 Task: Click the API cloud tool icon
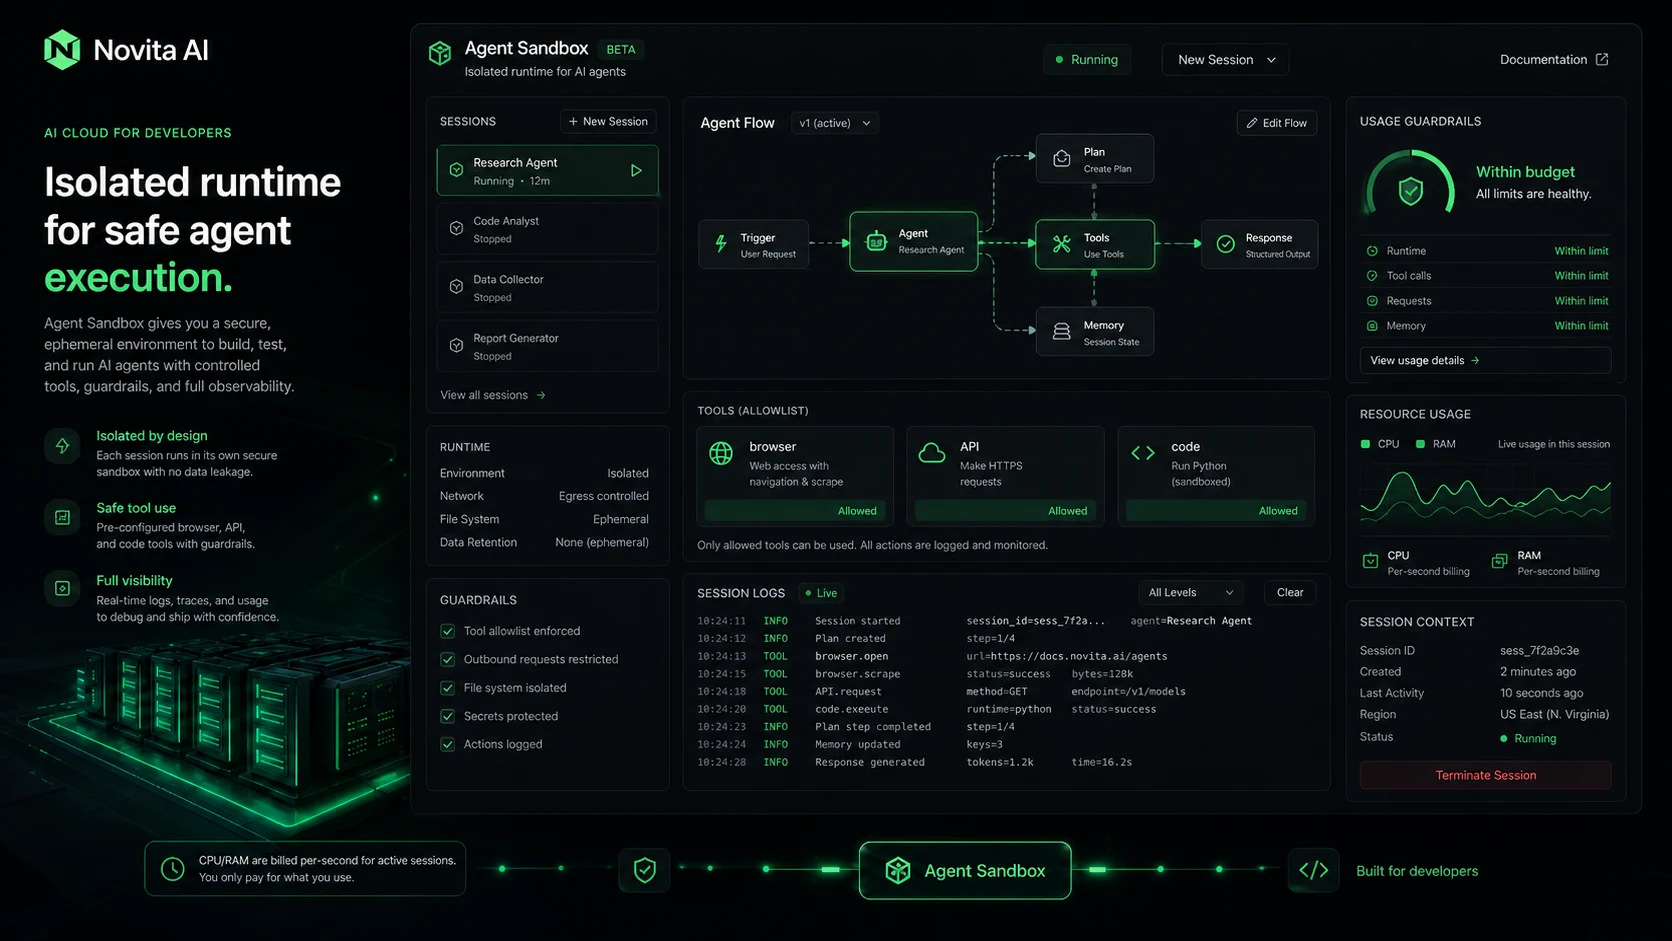932,453
